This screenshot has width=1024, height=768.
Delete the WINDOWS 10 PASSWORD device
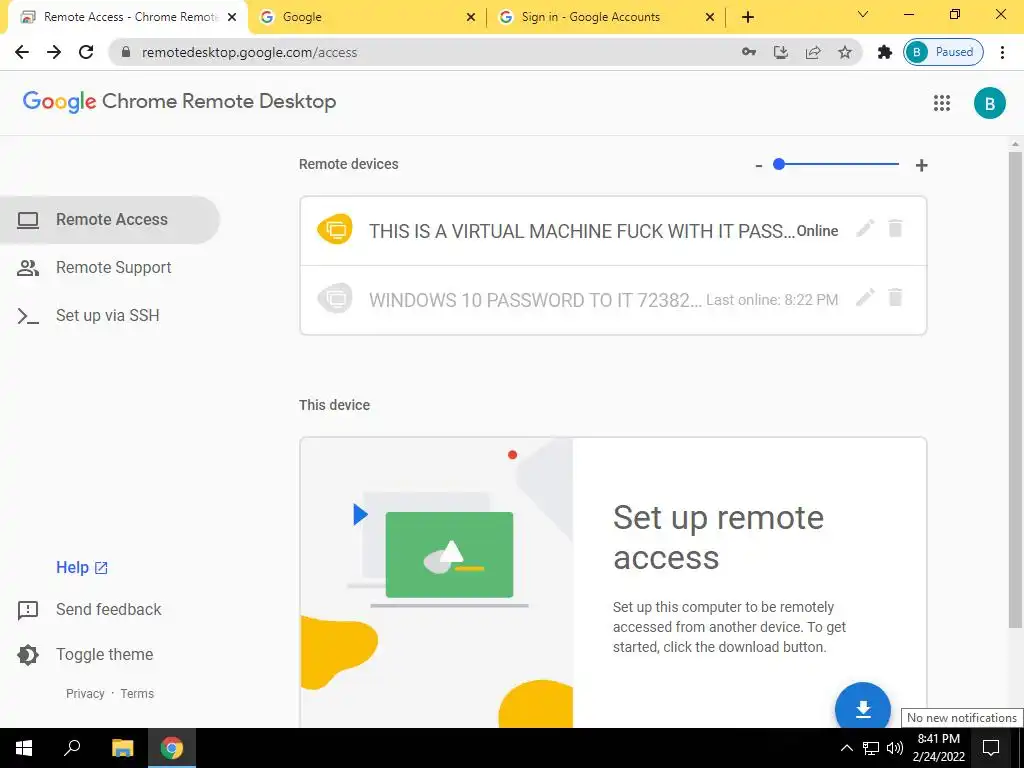[x=895, y=298]
